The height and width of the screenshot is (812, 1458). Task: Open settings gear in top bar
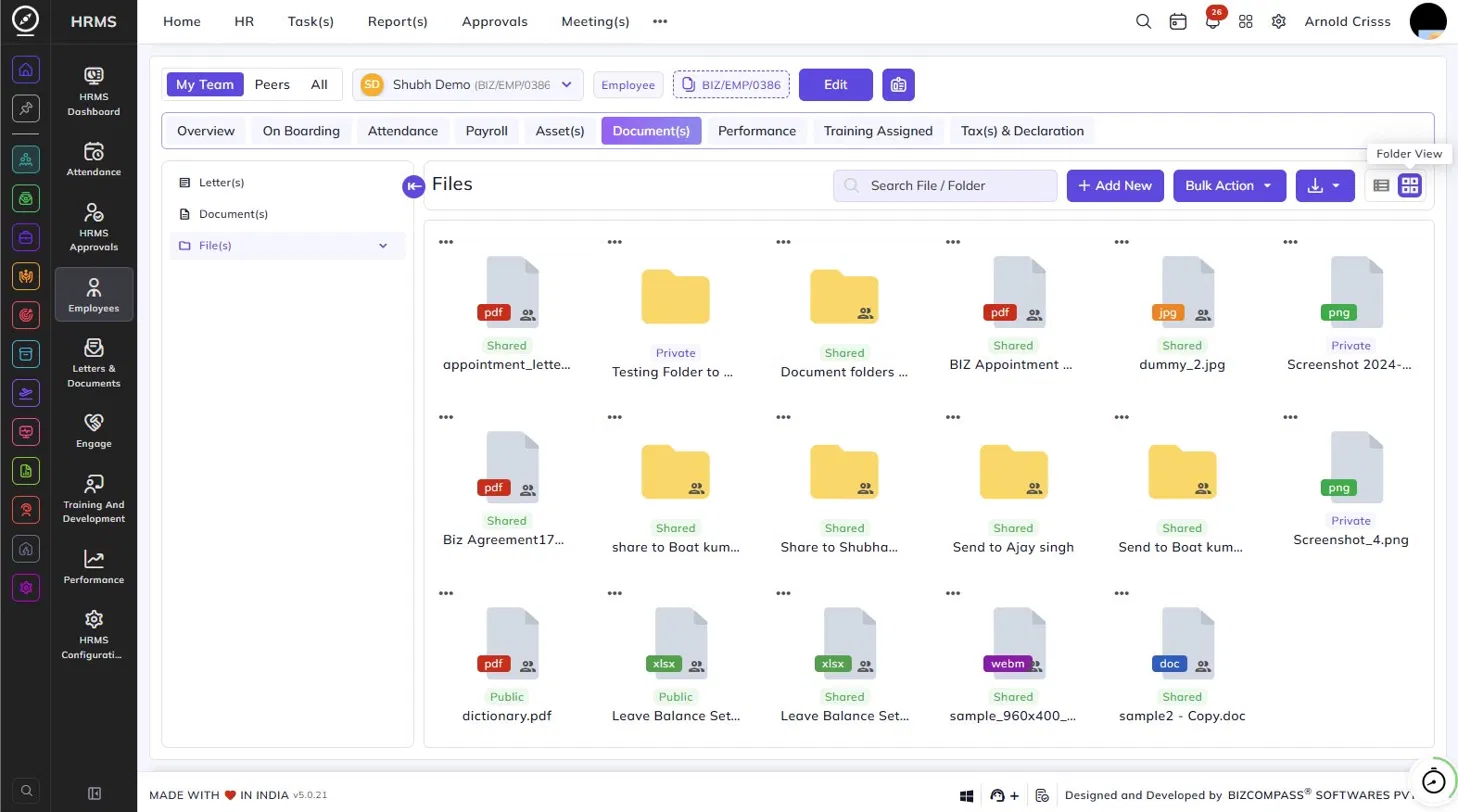[x=1279, y=21]
